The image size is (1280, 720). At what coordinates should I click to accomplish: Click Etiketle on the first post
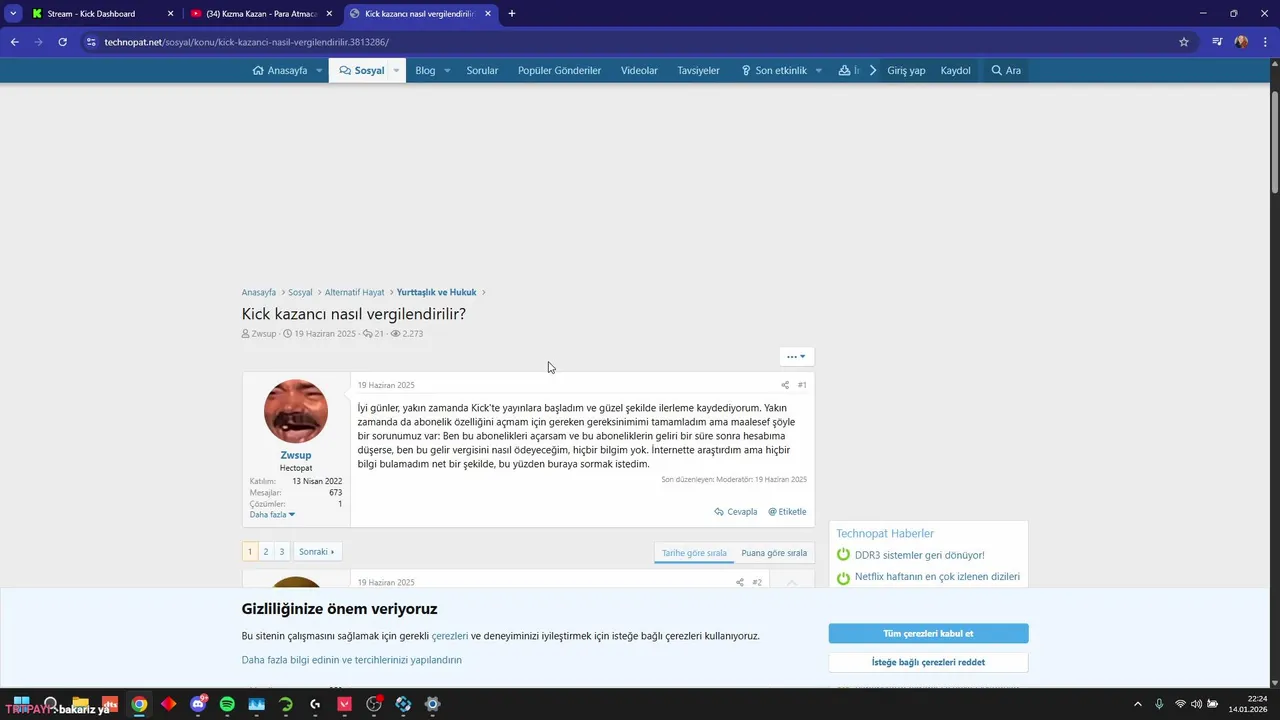click(787, 512)
